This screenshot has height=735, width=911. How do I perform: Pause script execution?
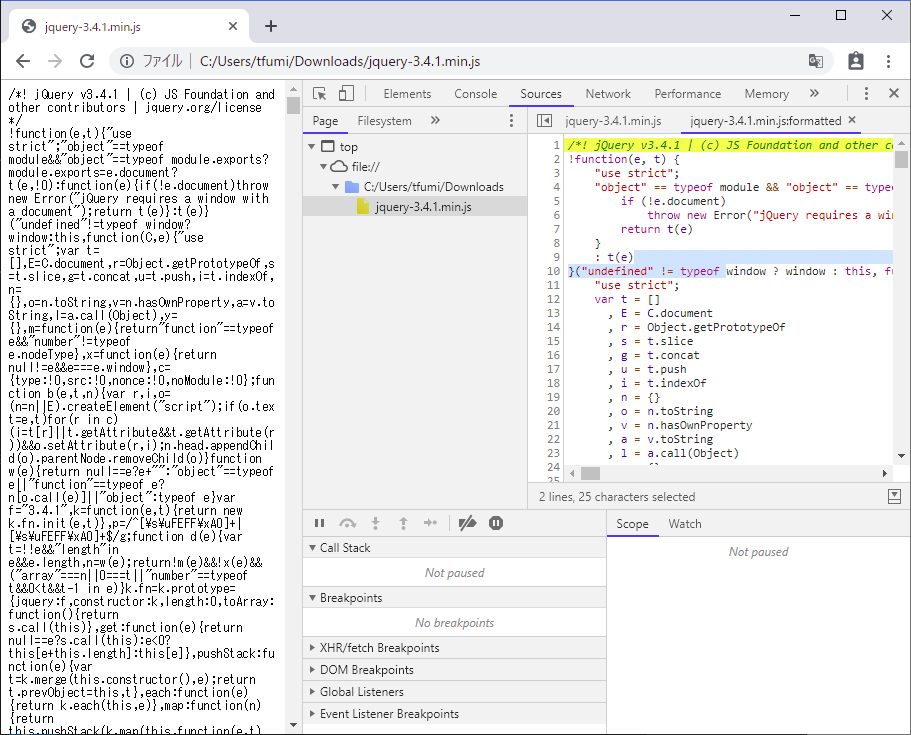click(320, 523)
